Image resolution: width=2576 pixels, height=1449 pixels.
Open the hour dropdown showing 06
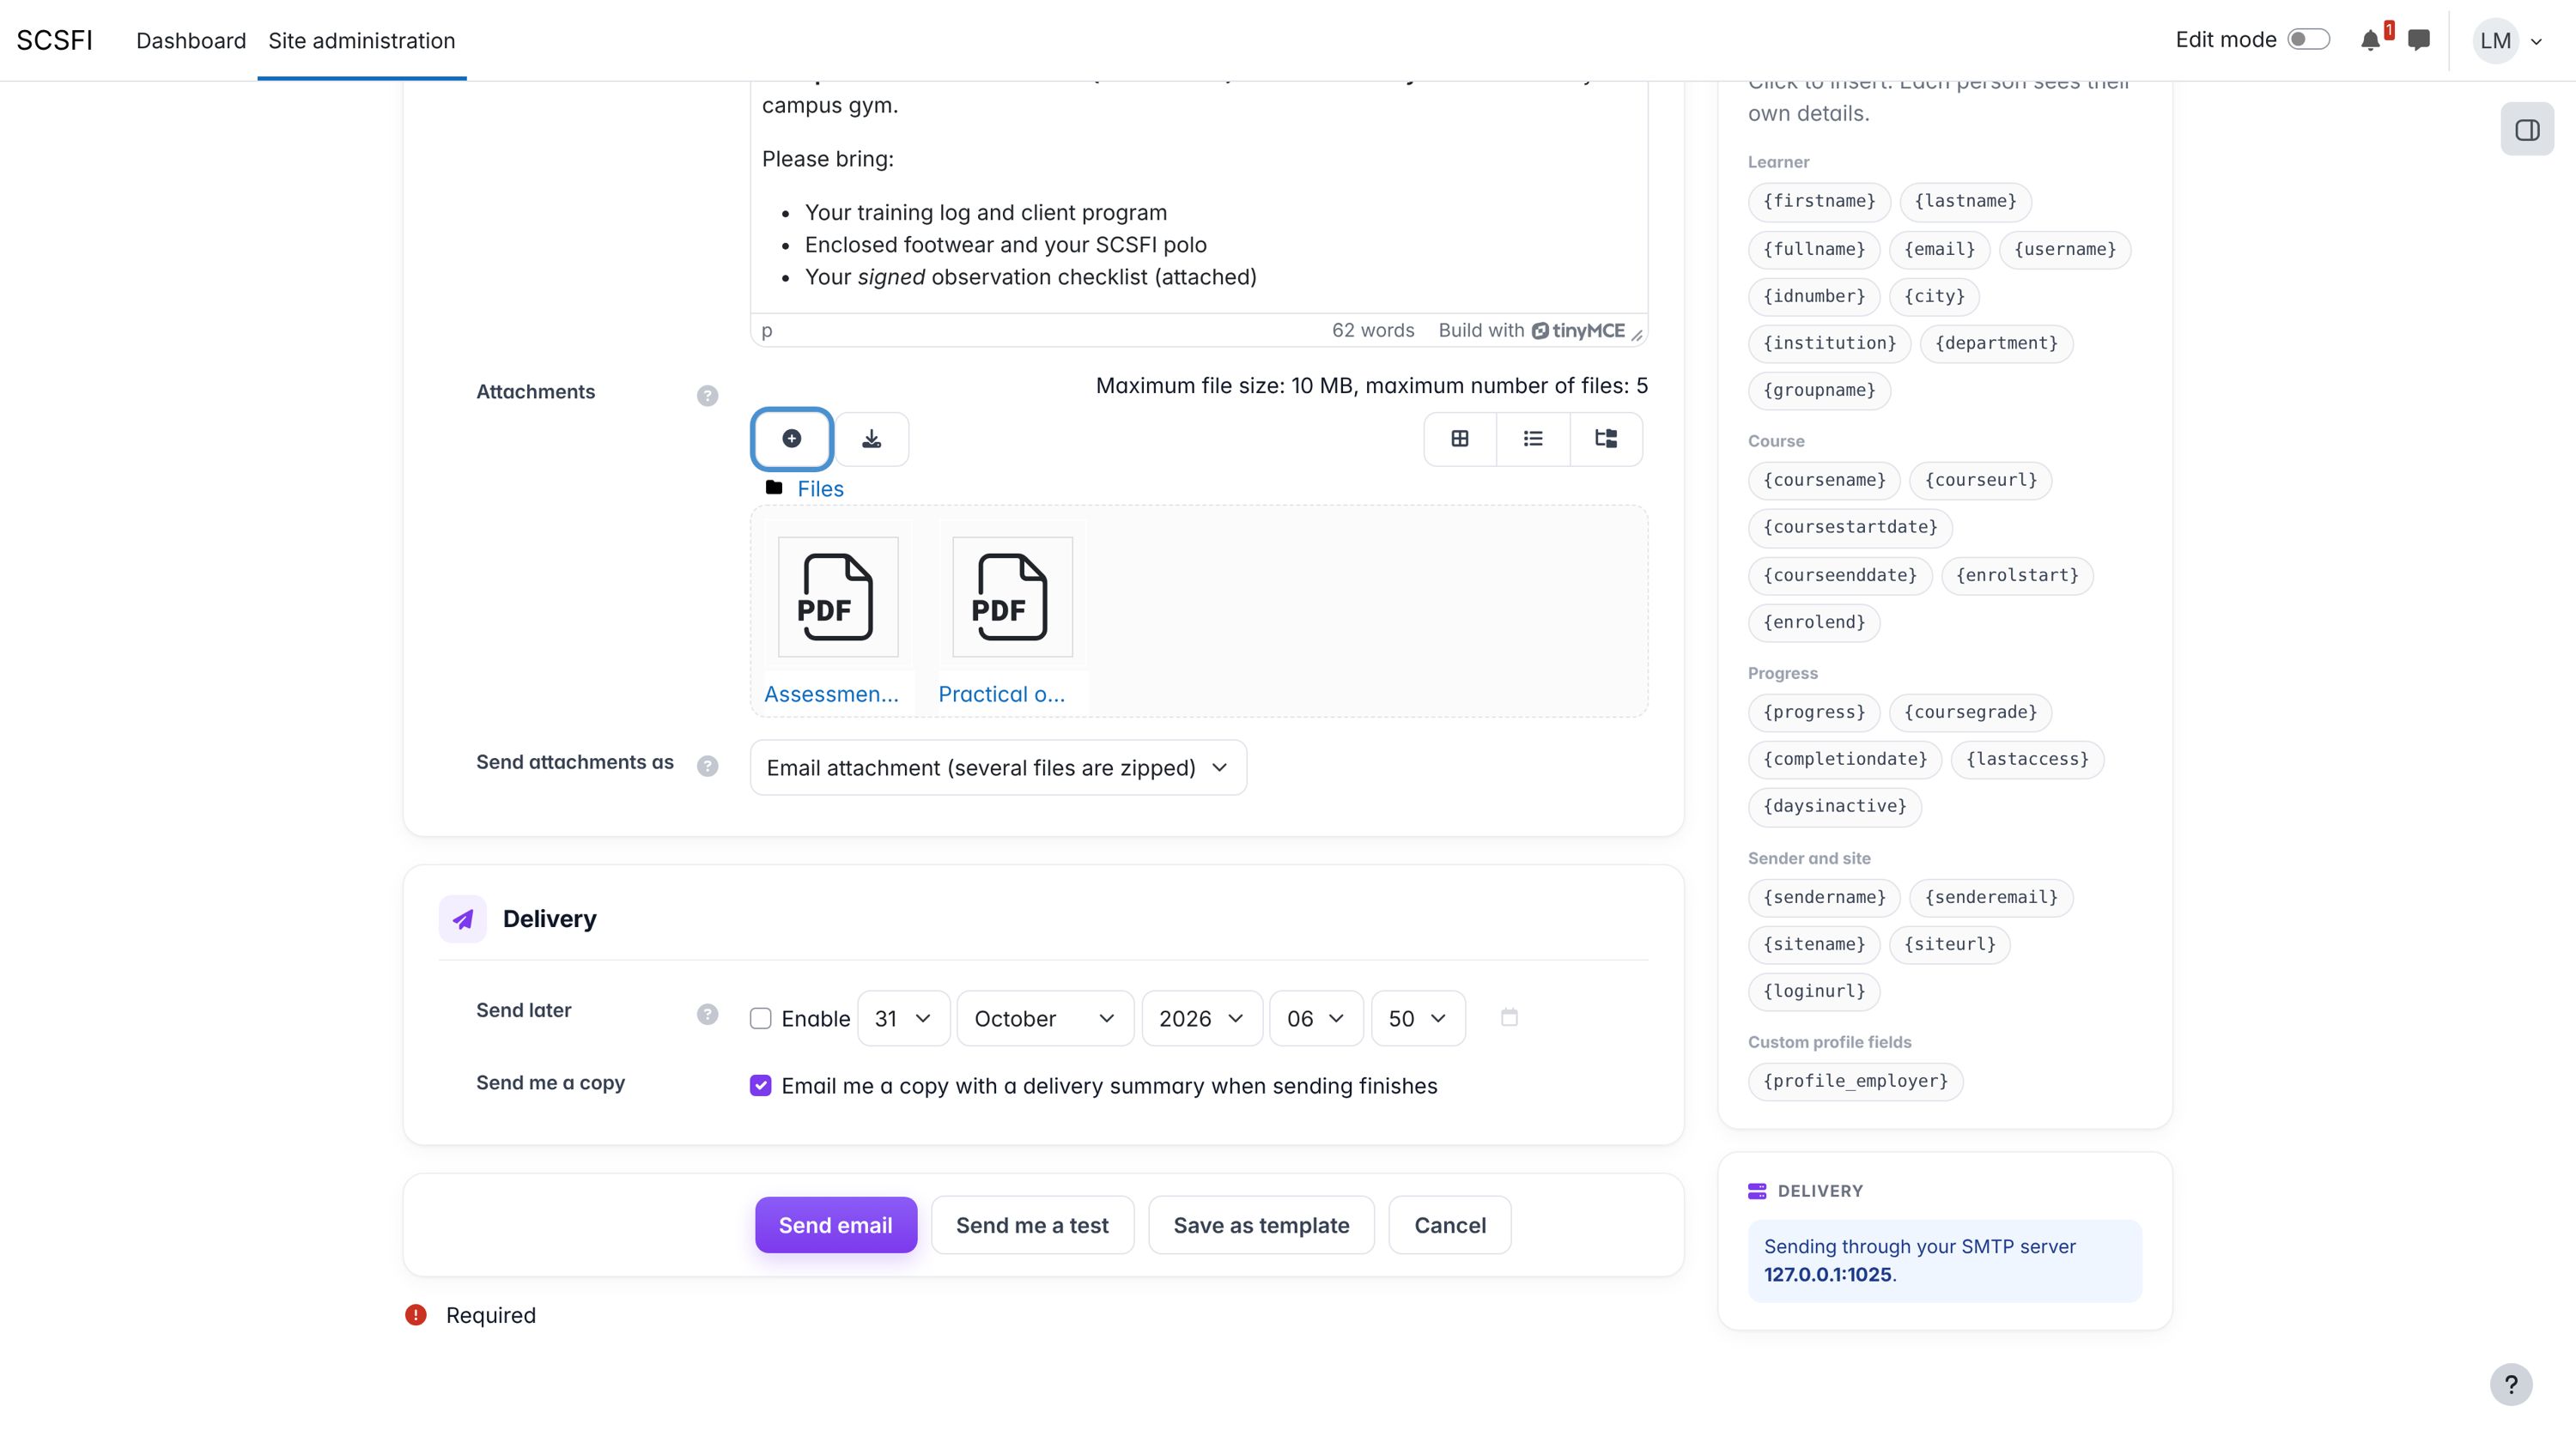(x=1316, y=1018)
